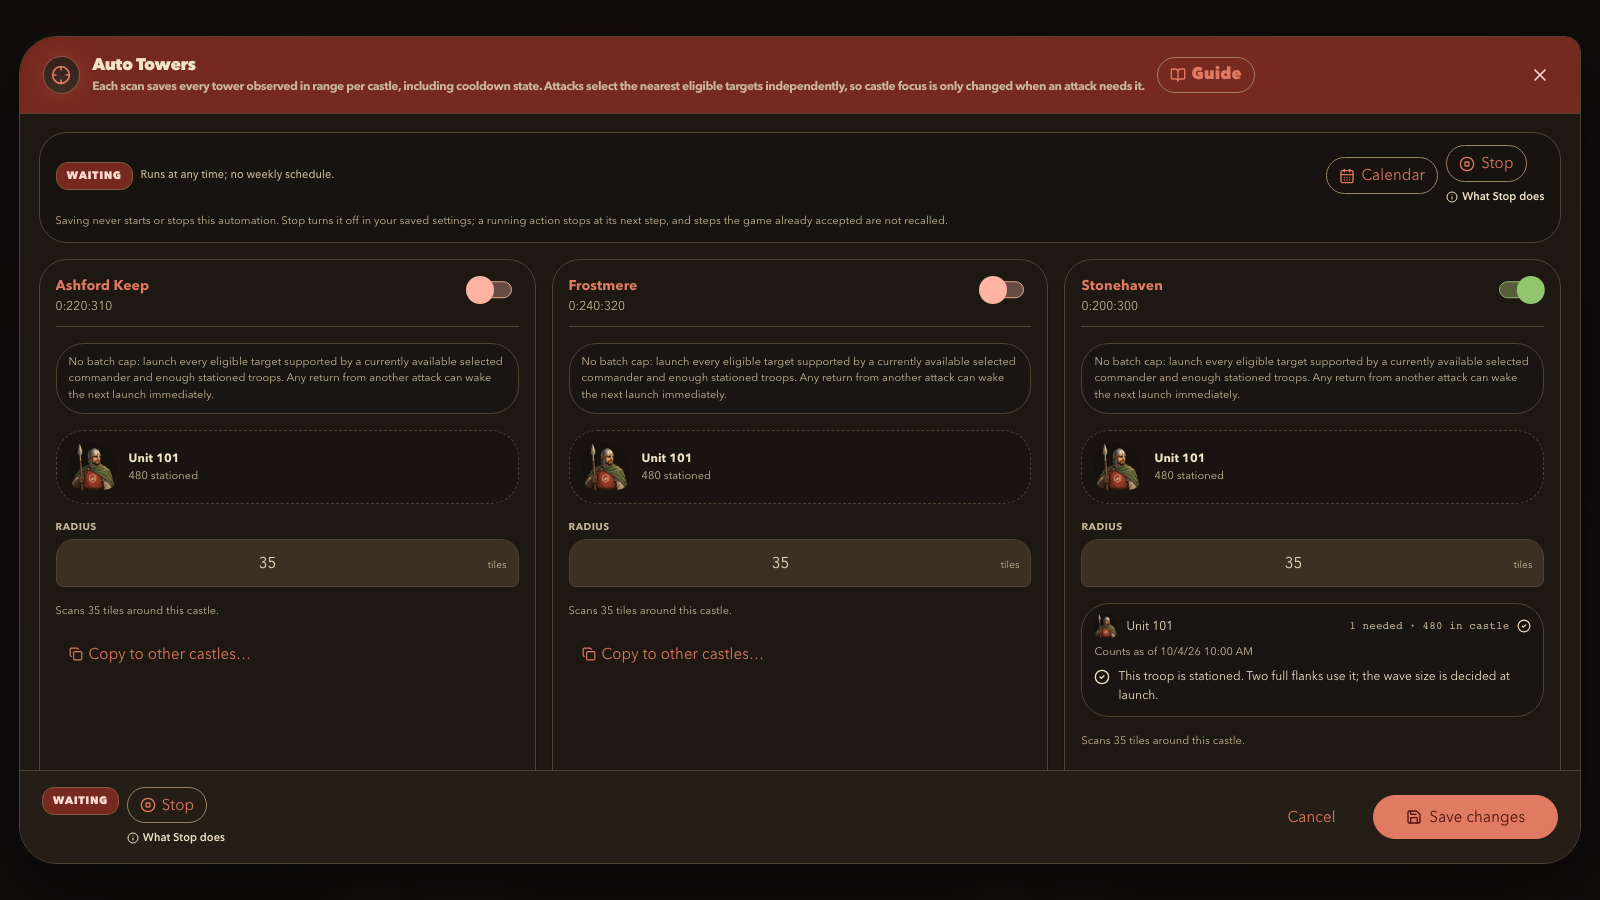Viewport: 1600px width, 900px height.
Task: Click the bottom WAITING status badge
Action: tap(80, 801)
